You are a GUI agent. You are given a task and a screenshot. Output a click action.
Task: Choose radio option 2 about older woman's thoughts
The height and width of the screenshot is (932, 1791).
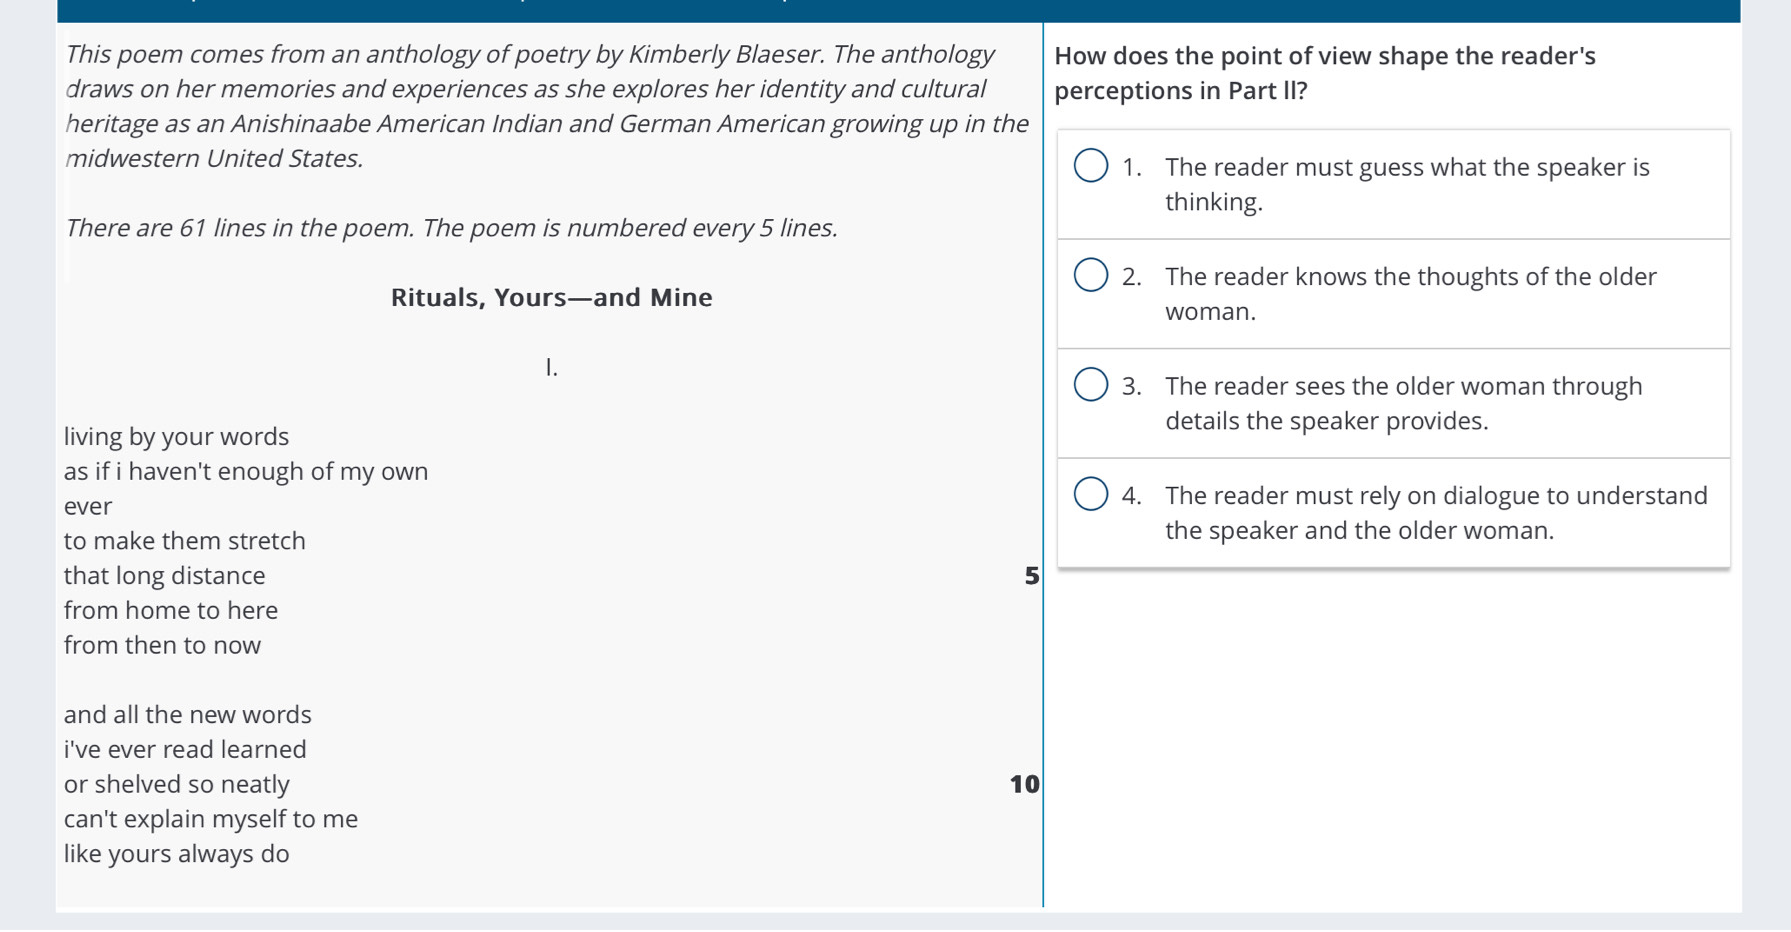point(1090,275)
